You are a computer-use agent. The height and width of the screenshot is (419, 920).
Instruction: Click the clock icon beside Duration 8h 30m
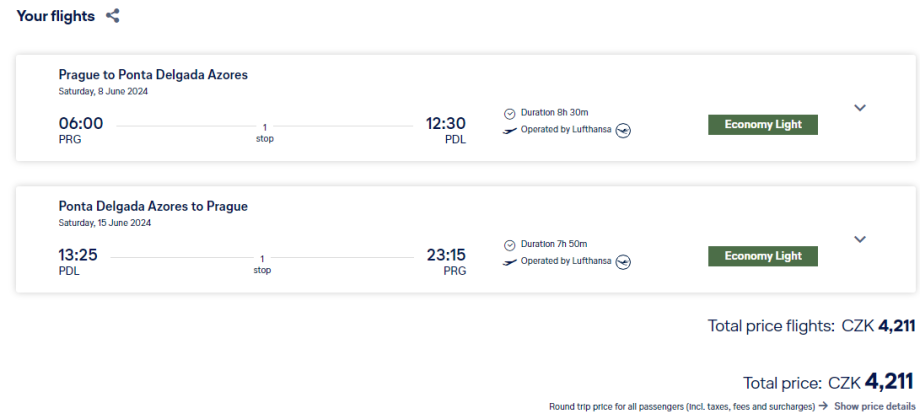pos(509,113)
